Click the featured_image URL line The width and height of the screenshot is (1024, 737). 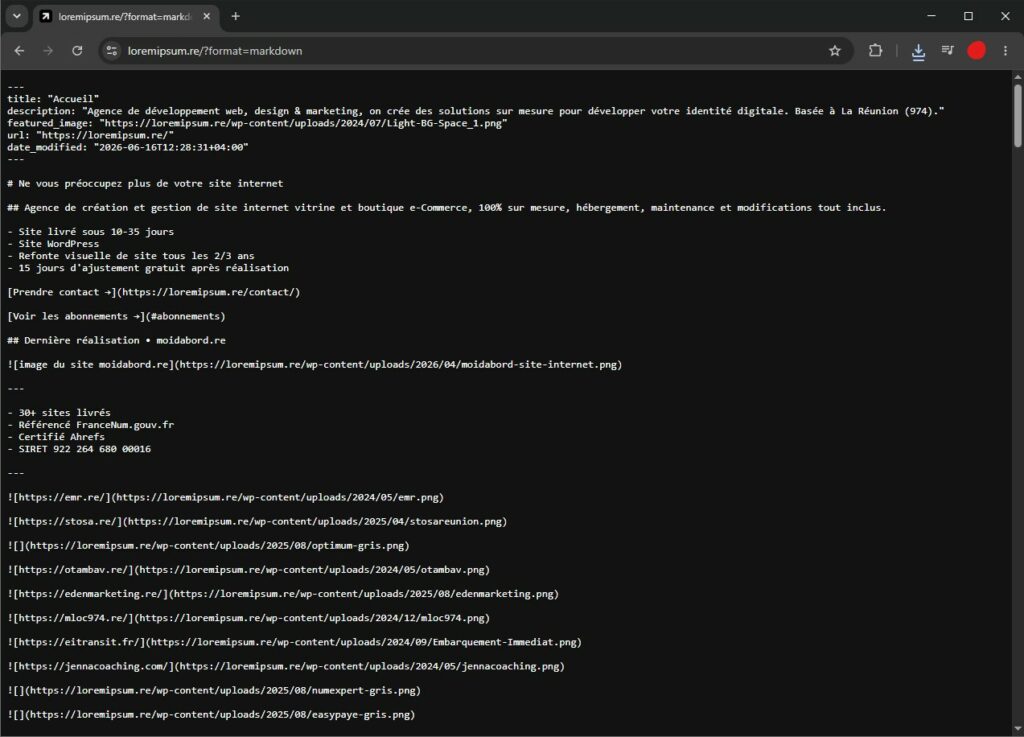pyautogui.click(x=257, y=123)
